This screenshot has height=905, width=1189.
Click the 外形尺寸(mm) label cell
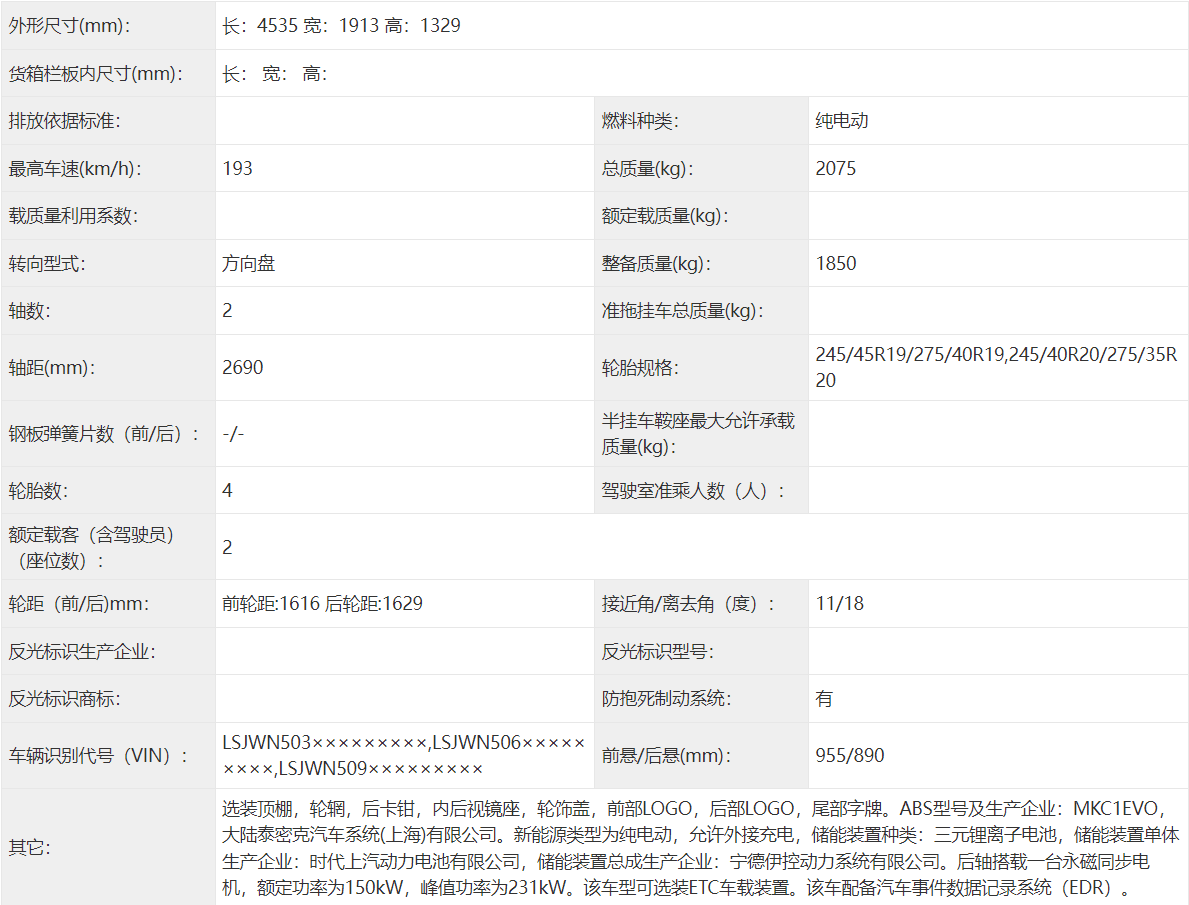tap(69, 26)
